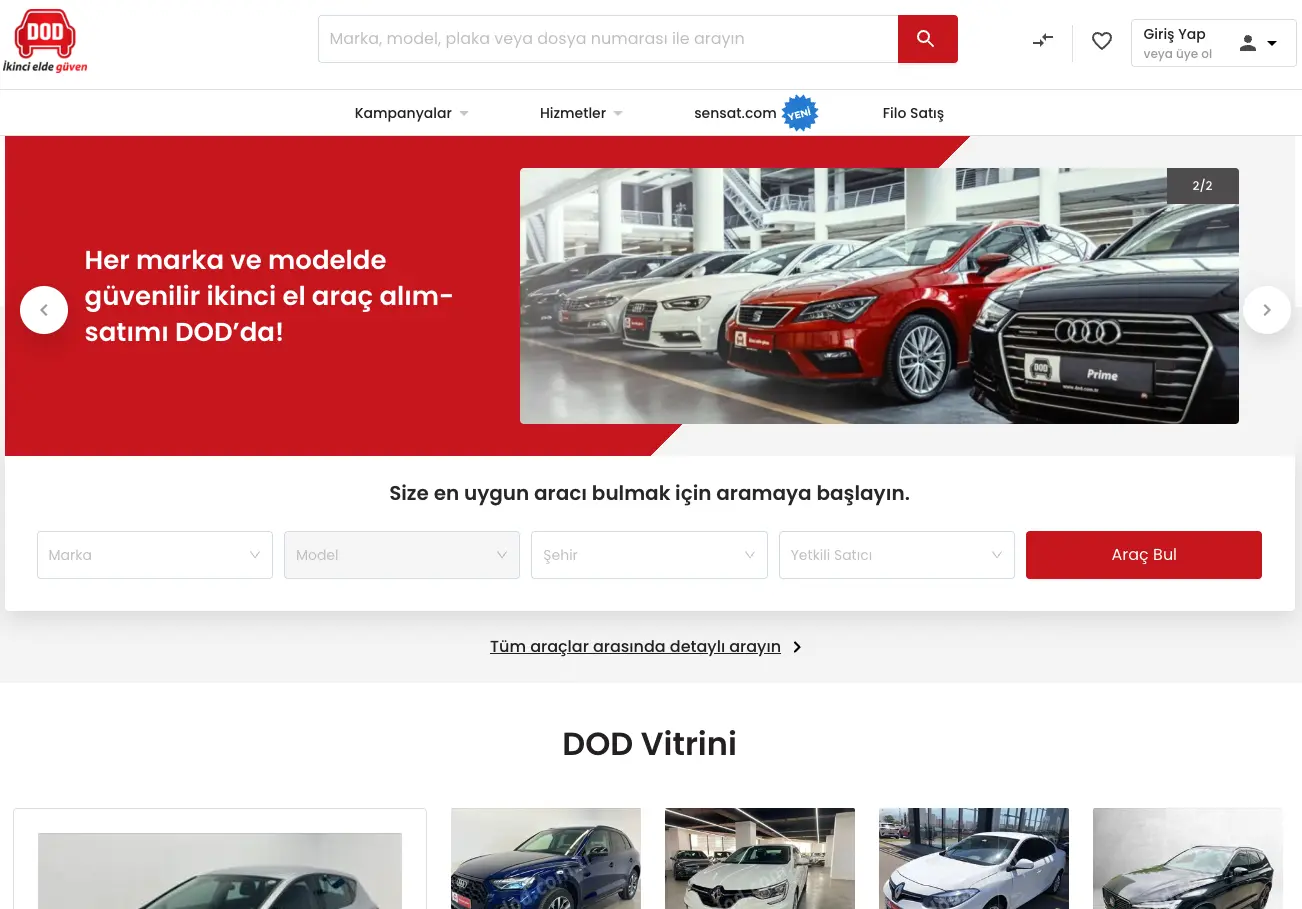Screen dimensions: 1302x909
Task: Click arrow beside detailed search link
Action: pyautogui.click(x=797, y=647)
